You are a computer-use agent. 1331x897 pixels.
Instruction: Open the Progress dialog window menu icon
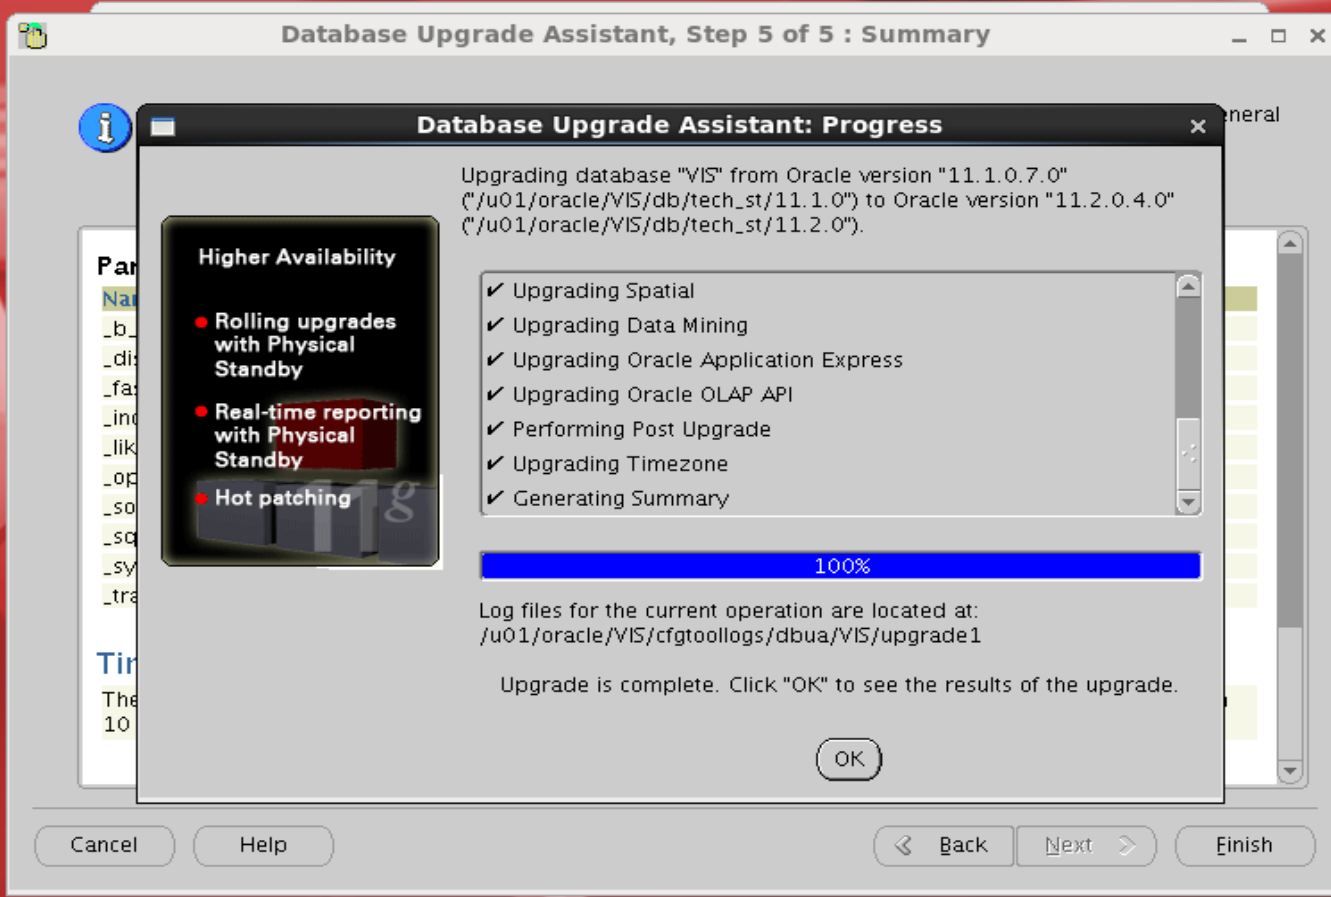[x=163, y=126]
